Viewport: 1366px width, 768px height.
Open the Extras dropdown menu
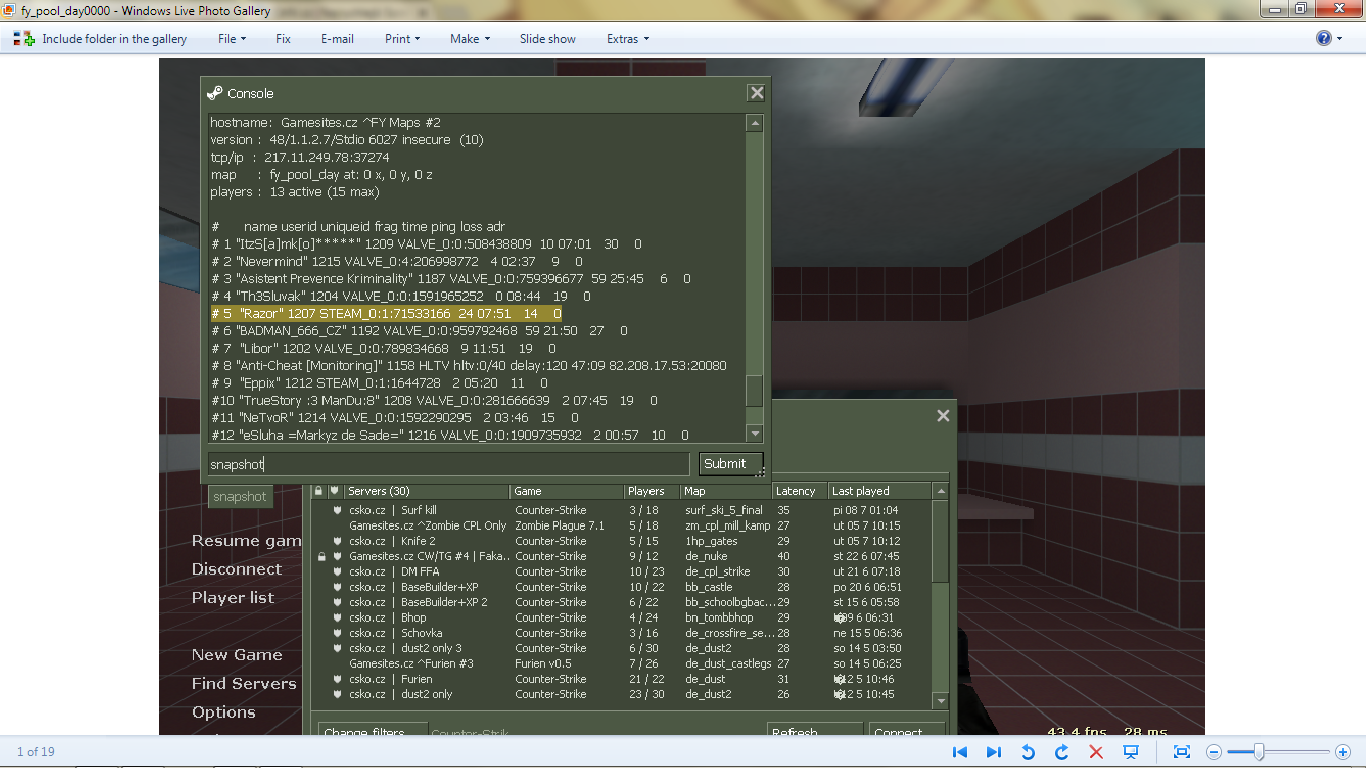coord(627,39)
